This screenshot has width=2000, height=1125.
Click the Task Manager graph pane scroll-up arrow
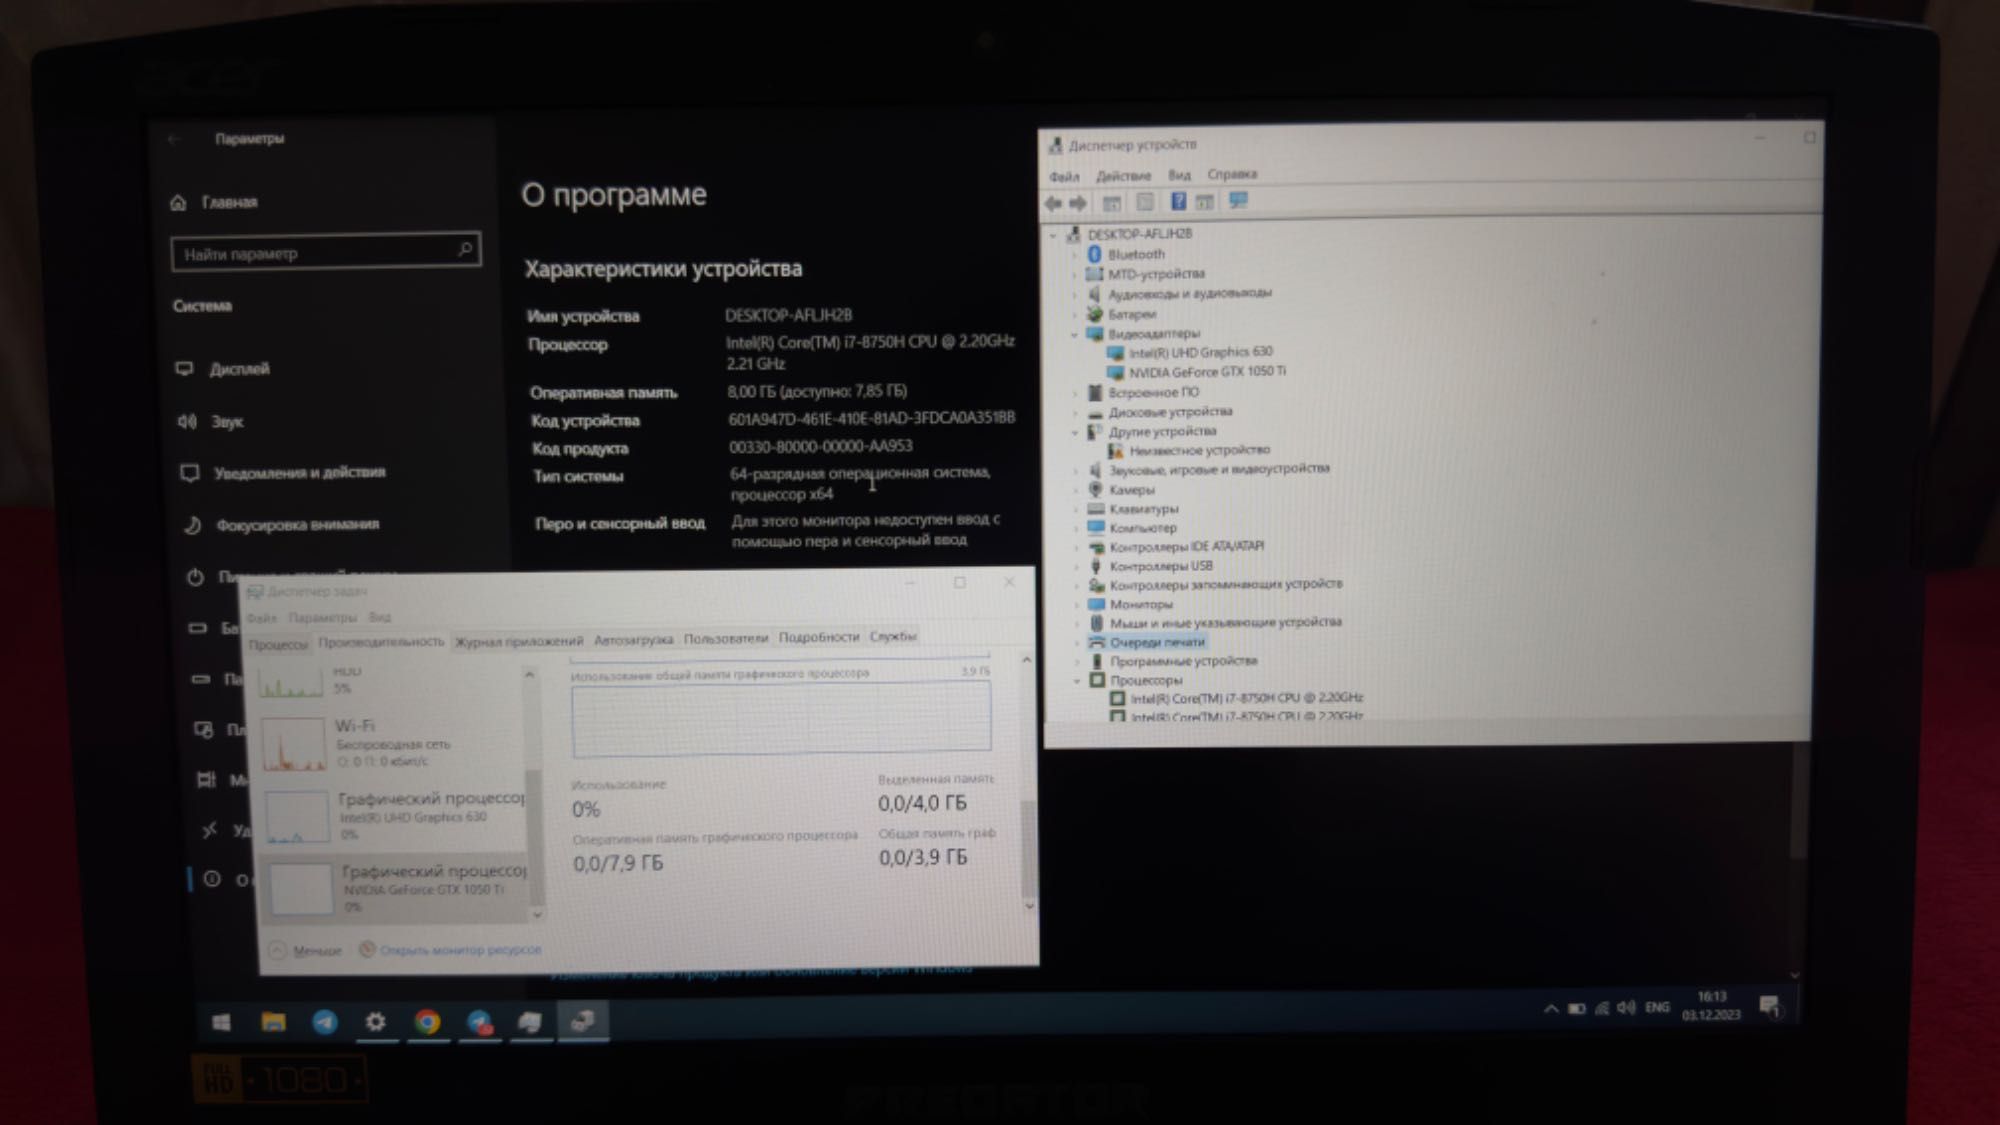pyautogui.click(x=1026, y=661)
